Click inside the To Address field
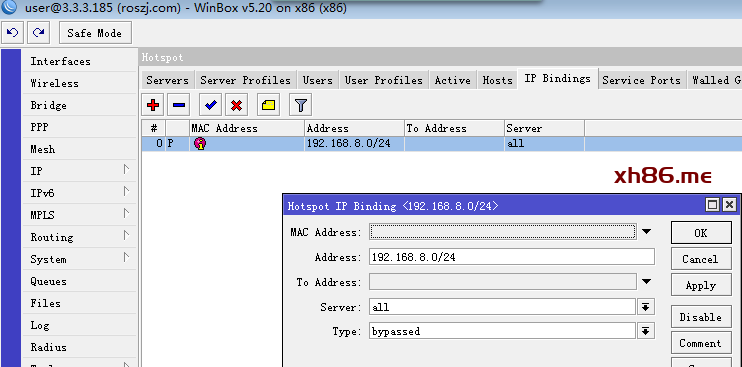The image size is (742, 367). (503, 282)
